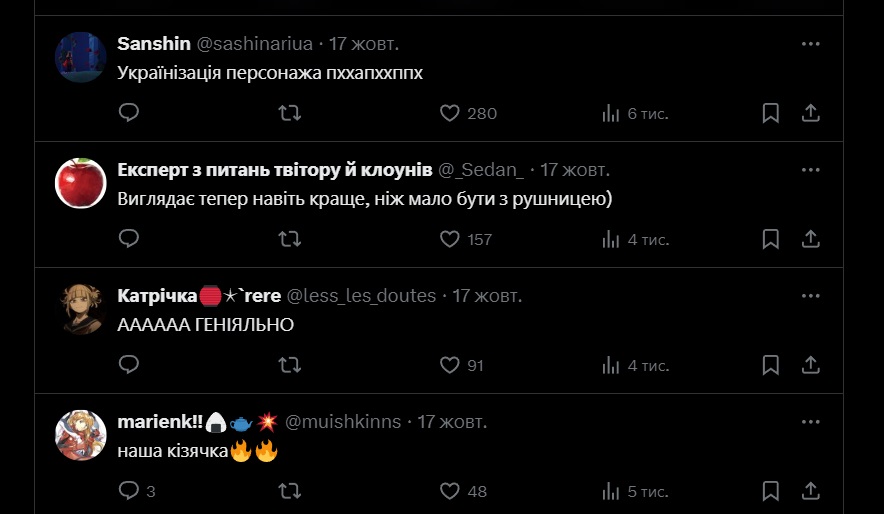
Task: Open more options on @_Sedan_ tweet
Action: (811, 170)
